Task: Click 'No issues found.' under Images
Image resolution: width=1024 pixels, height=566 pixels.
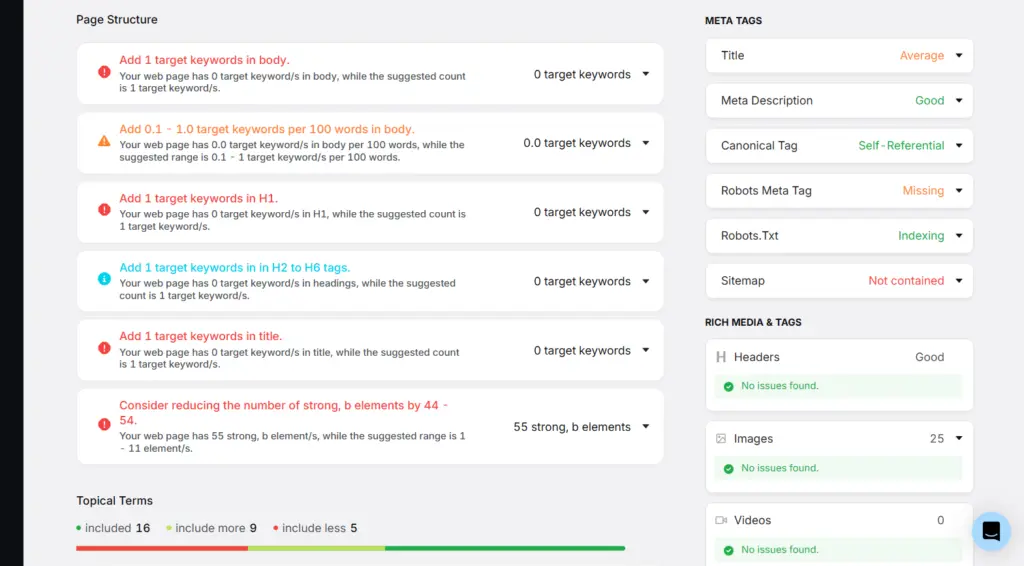Action: click(779, 468)
